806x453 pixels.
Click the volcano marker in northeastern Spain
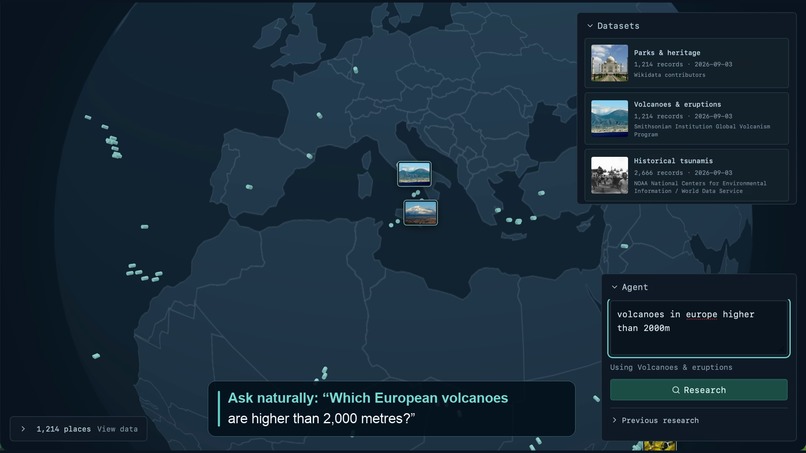coord(309,156)
